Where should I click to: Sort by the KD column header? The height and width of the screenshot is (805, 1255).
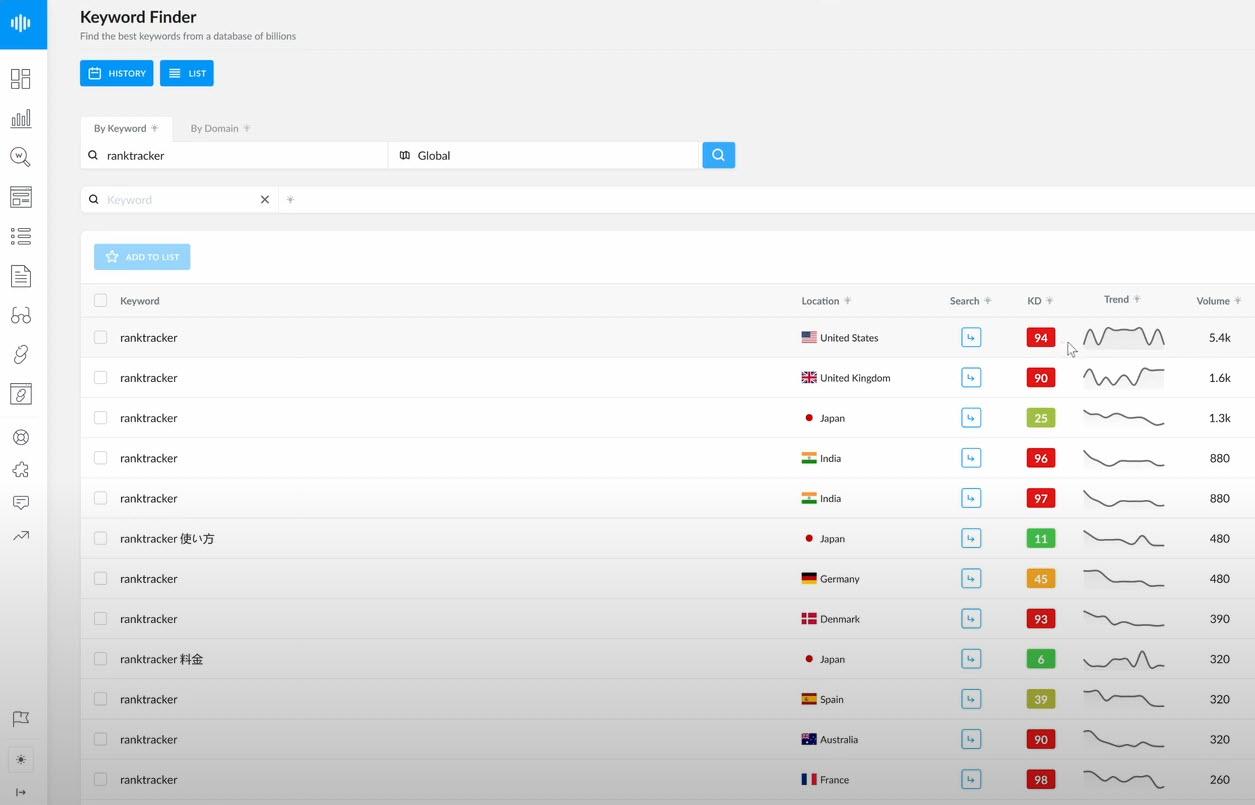[1040, 301]
